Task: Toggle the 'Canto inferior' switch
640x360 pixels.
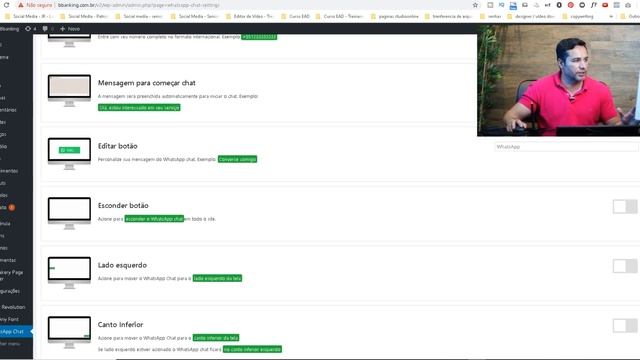Action: 625,326
